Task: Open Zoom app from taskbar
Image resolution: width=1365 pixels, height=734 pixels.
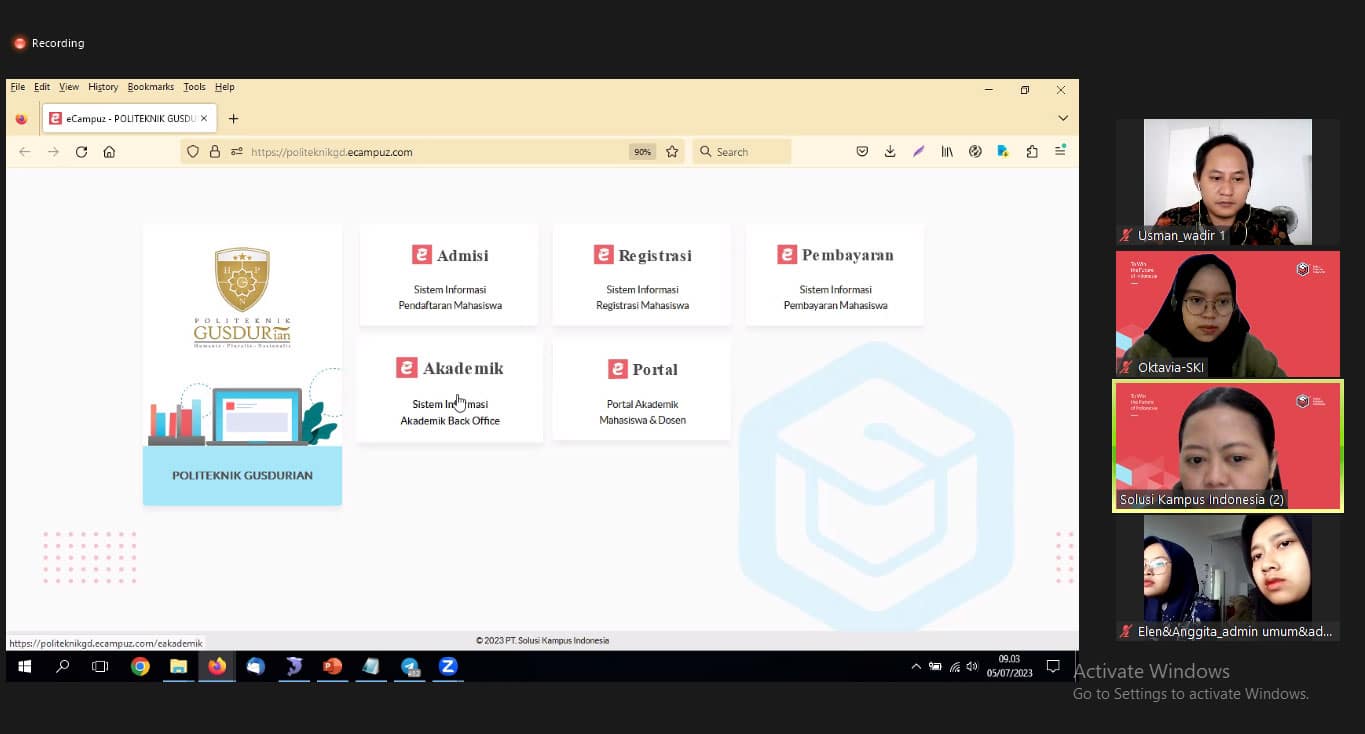Action: click(448, 667)
